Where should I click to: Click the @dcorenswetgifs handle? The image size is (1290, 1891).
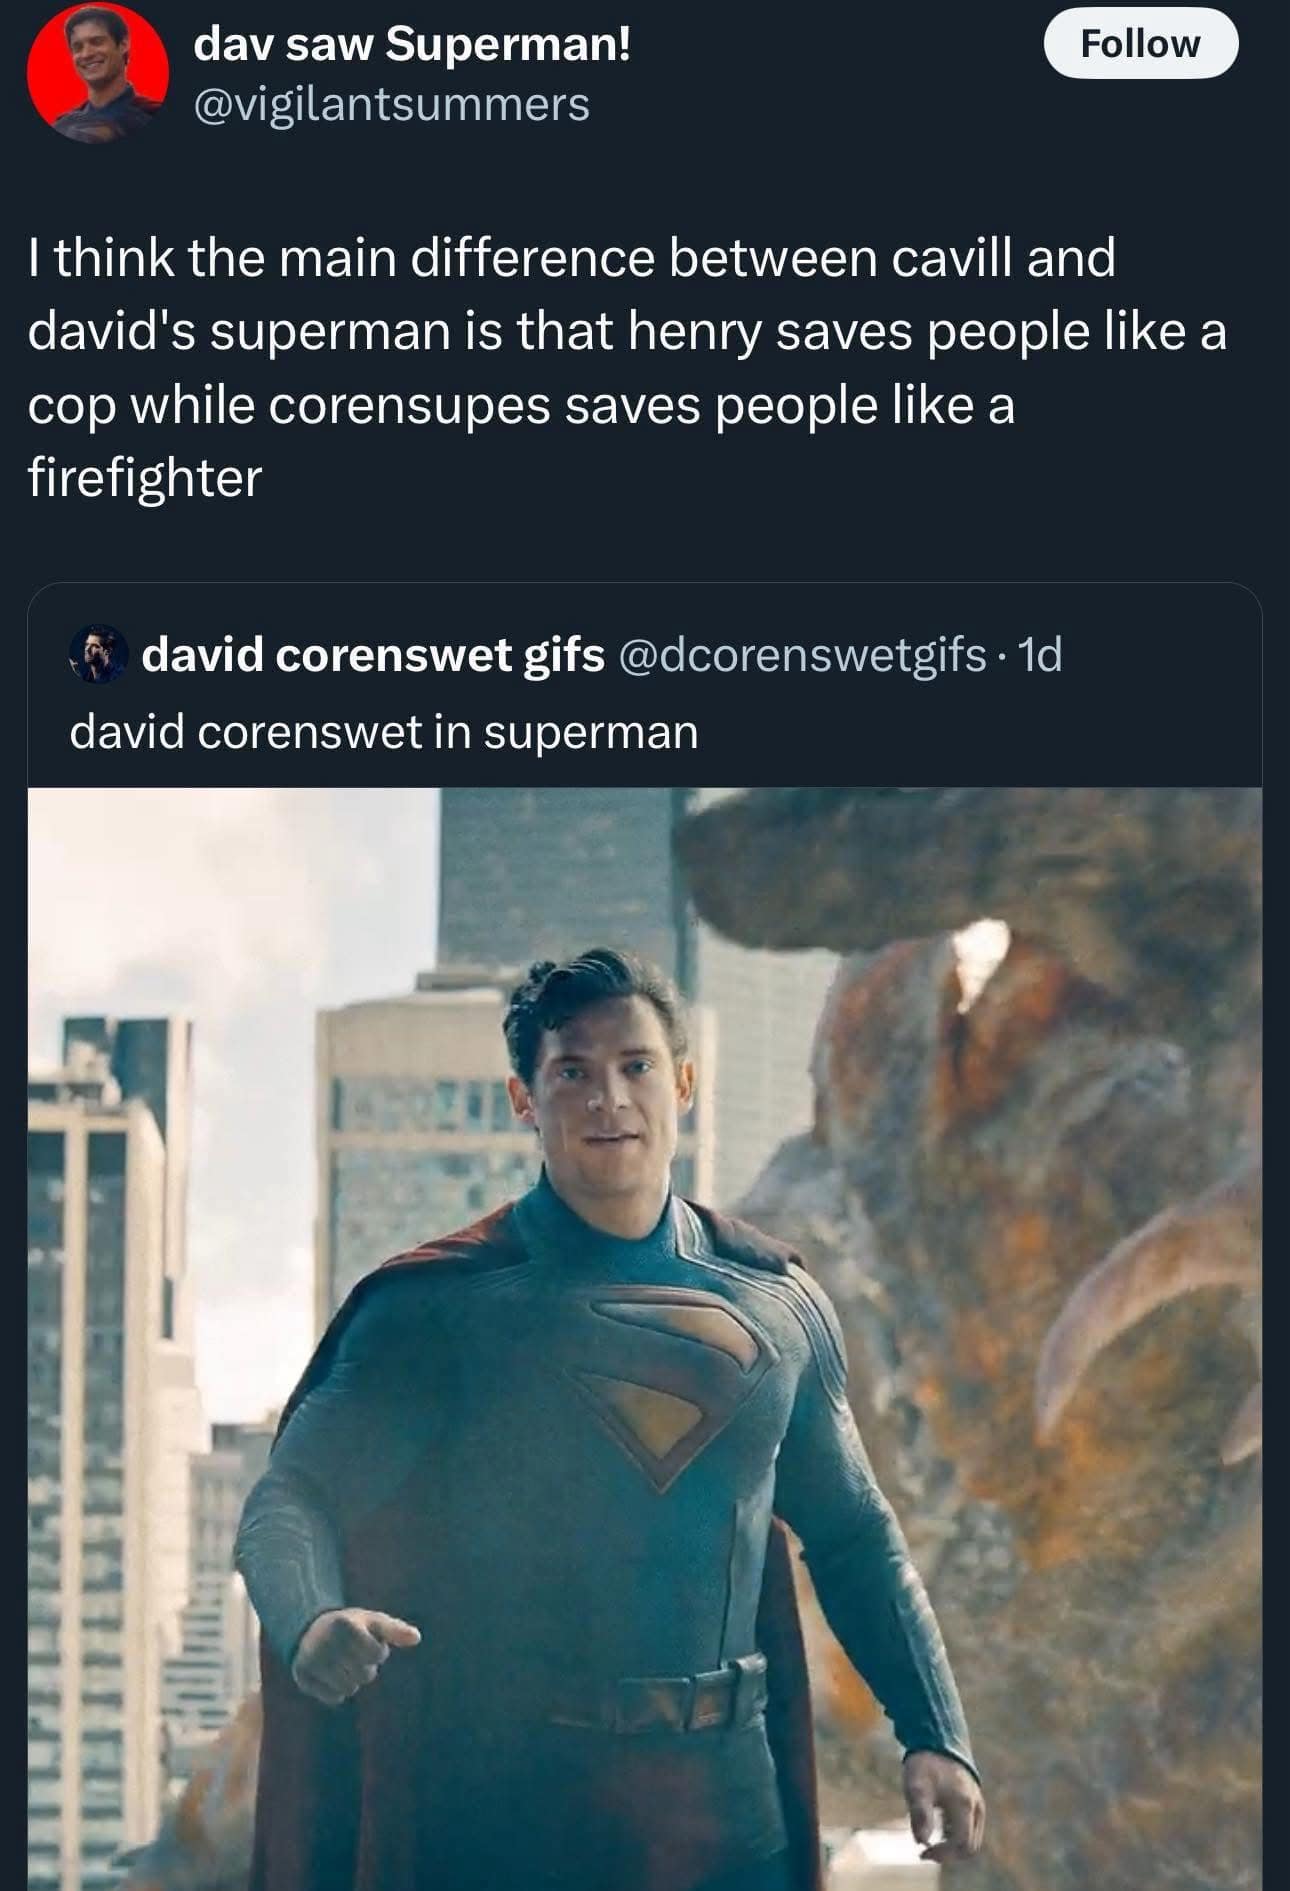802,655
